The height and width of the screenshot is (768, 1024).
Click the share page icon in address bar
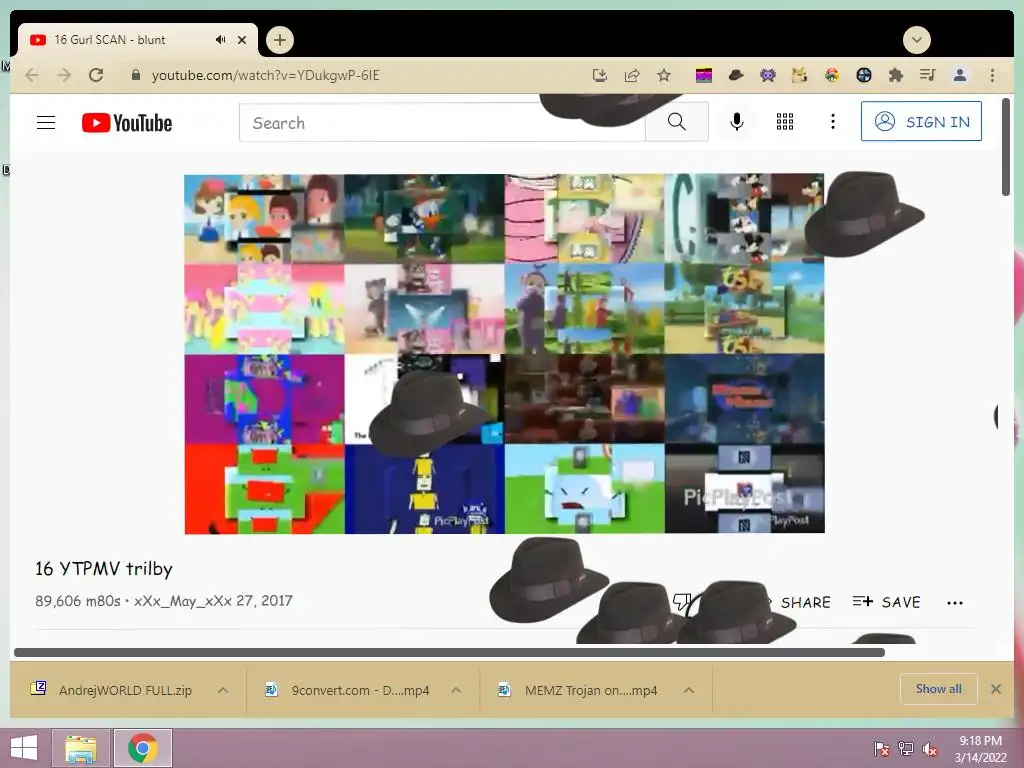pos(632,75)
